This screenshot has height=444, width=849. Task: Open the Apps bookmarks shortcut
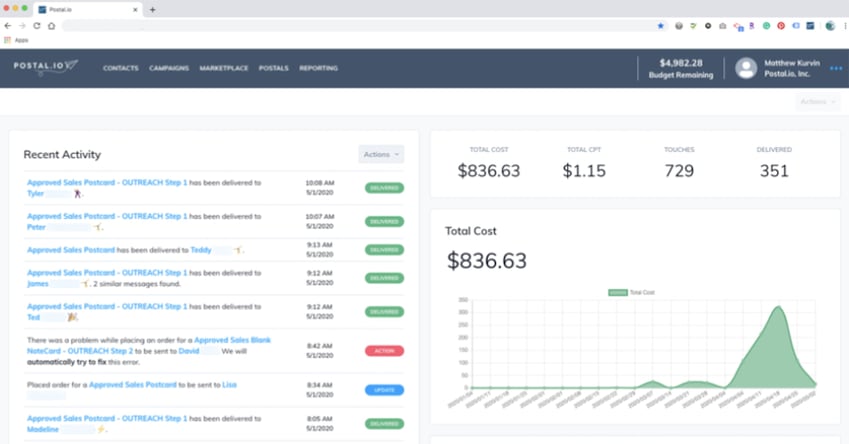pos(16,40)
